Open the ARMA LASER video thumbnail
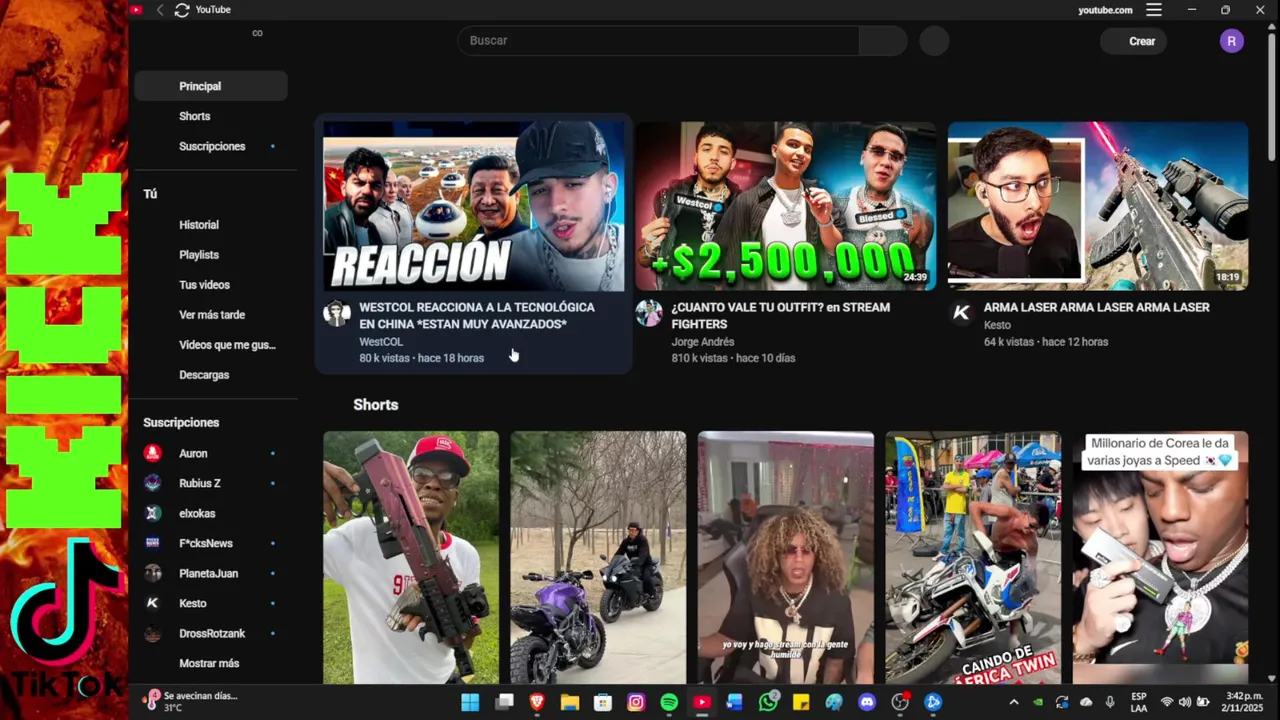1280x720 pixels. point(1098,206)
